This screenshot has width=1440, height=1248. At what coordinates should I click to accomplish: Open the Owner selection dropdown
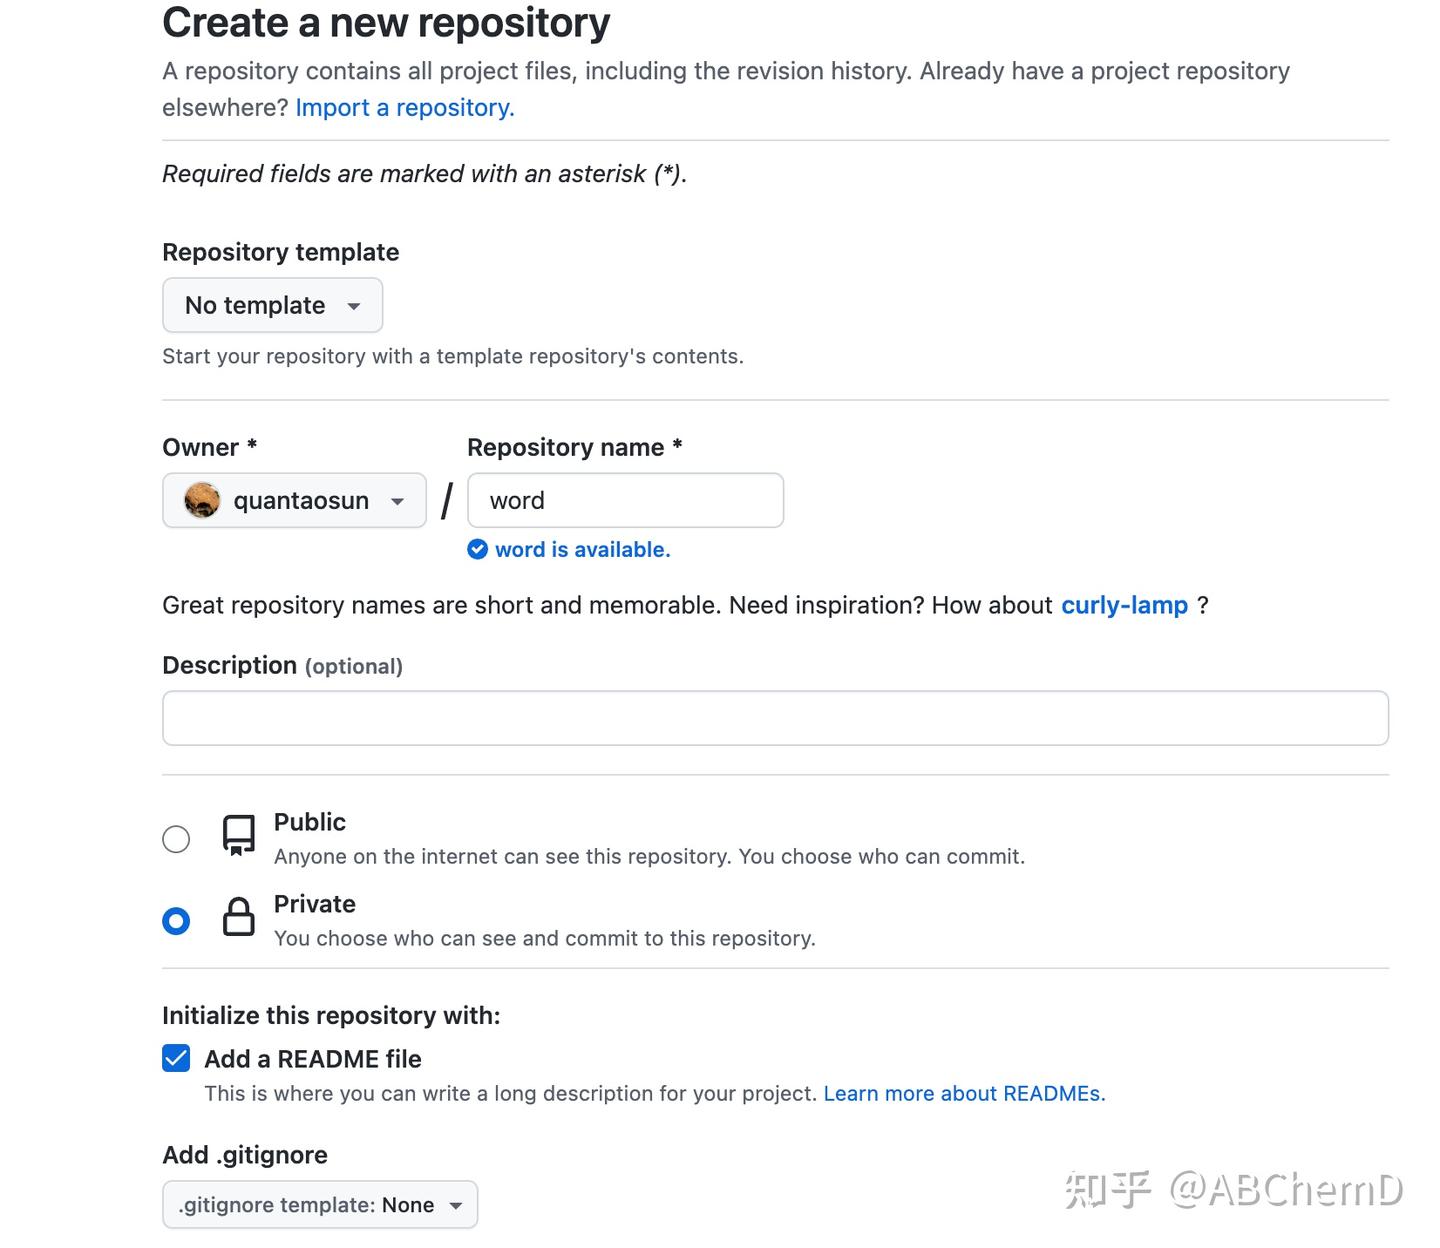[293, 500]
